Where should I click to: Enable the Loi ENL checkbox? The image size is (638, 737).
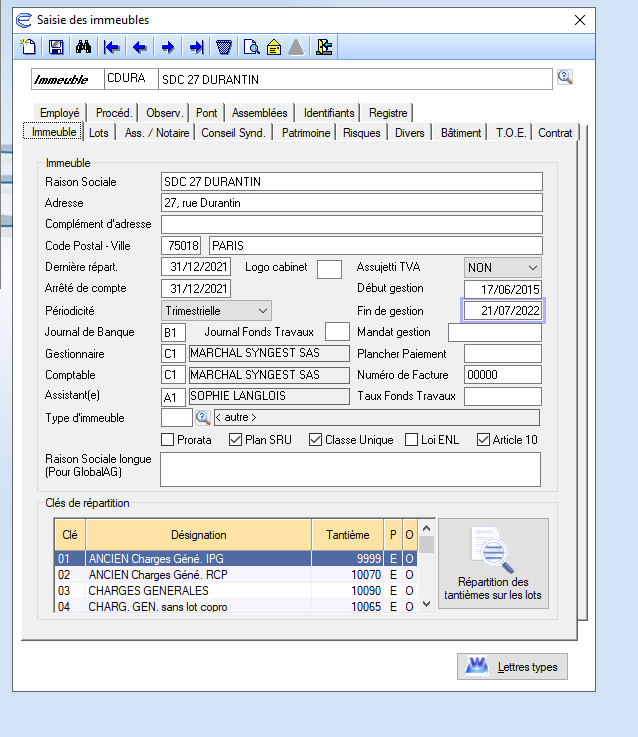coord(411,439)
